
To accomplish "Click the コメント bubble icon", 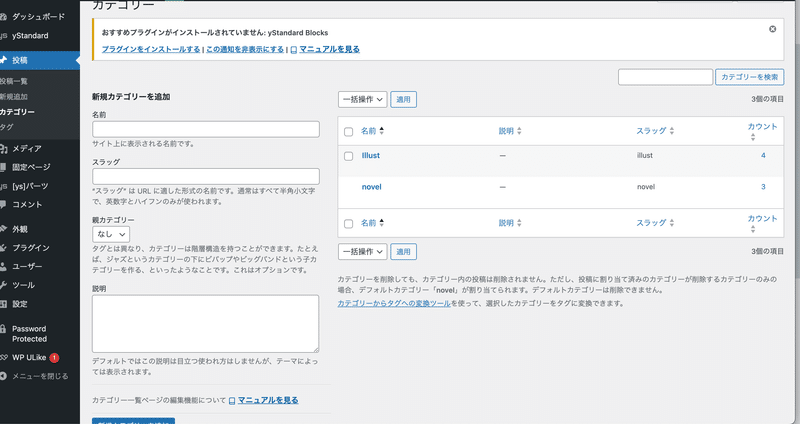I will [4, 204].
